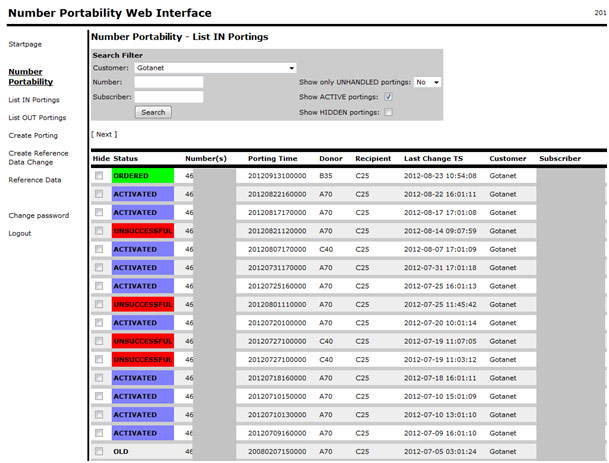Open the Startpage link in sidebar
Image resolution: width=609 pixels, height=463 pixels.
[25, 44]
